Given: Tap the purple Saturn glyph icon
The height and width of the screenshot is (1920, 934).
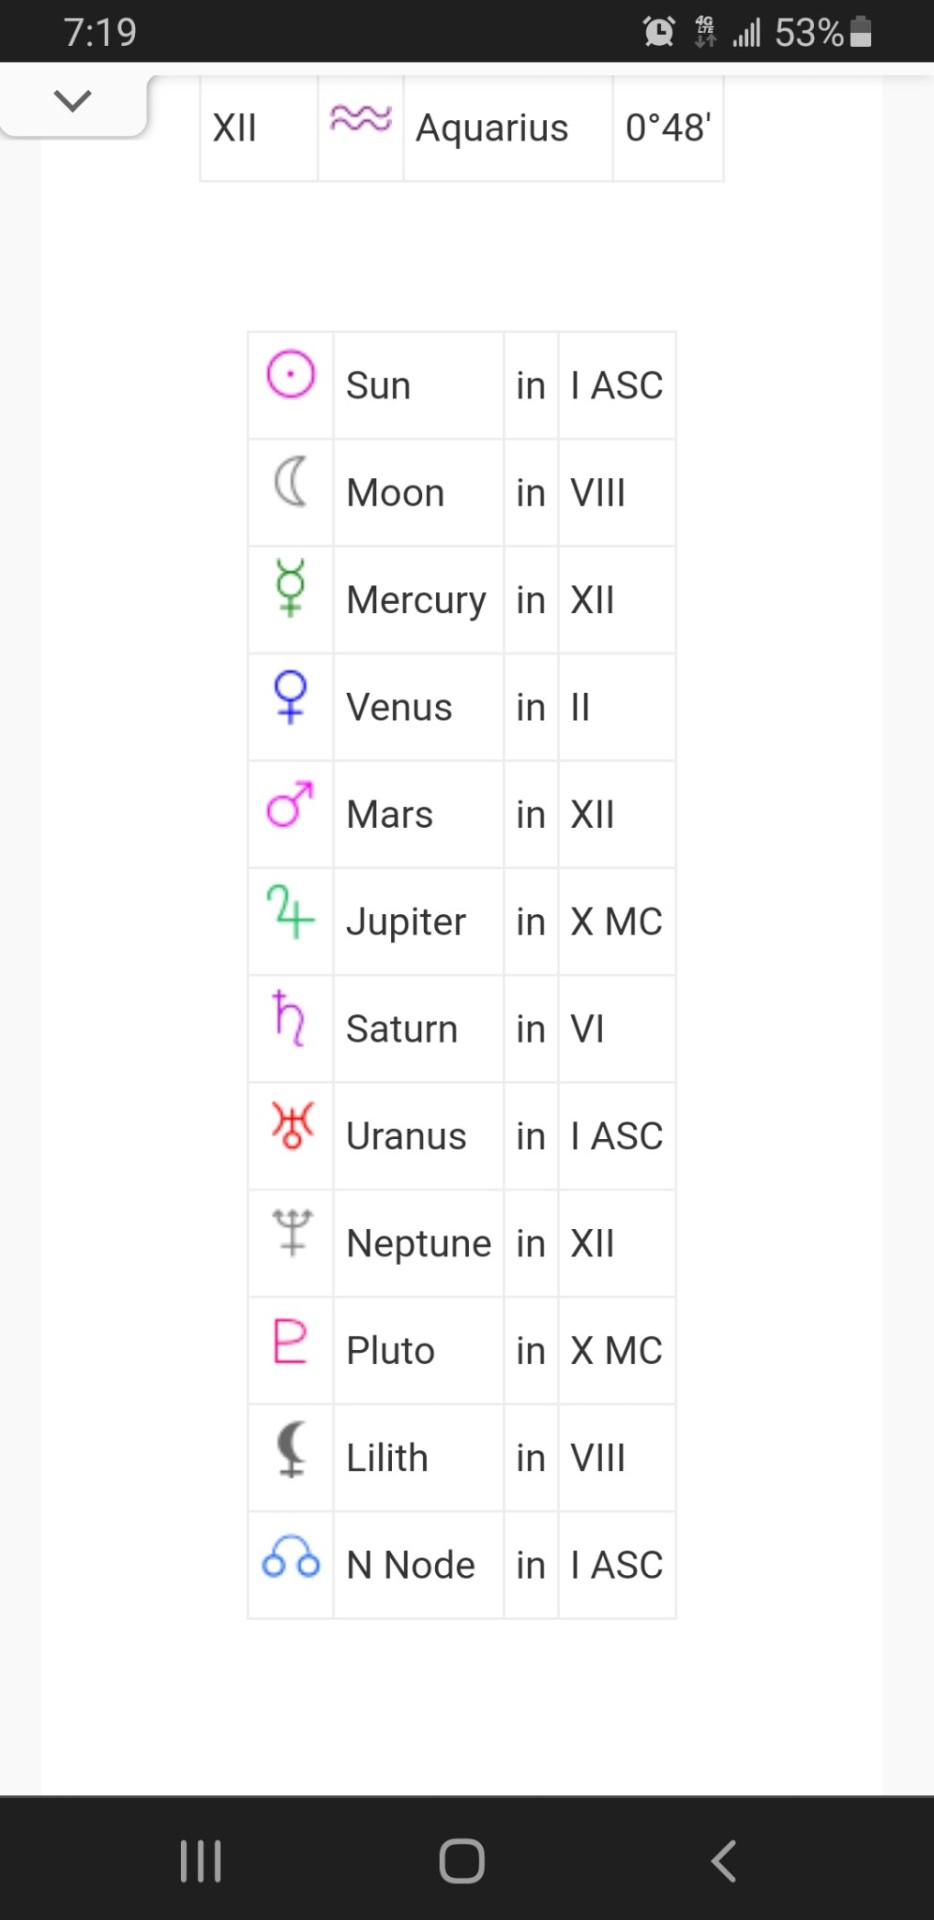Looking at the screenshot, I should 289,1018.
